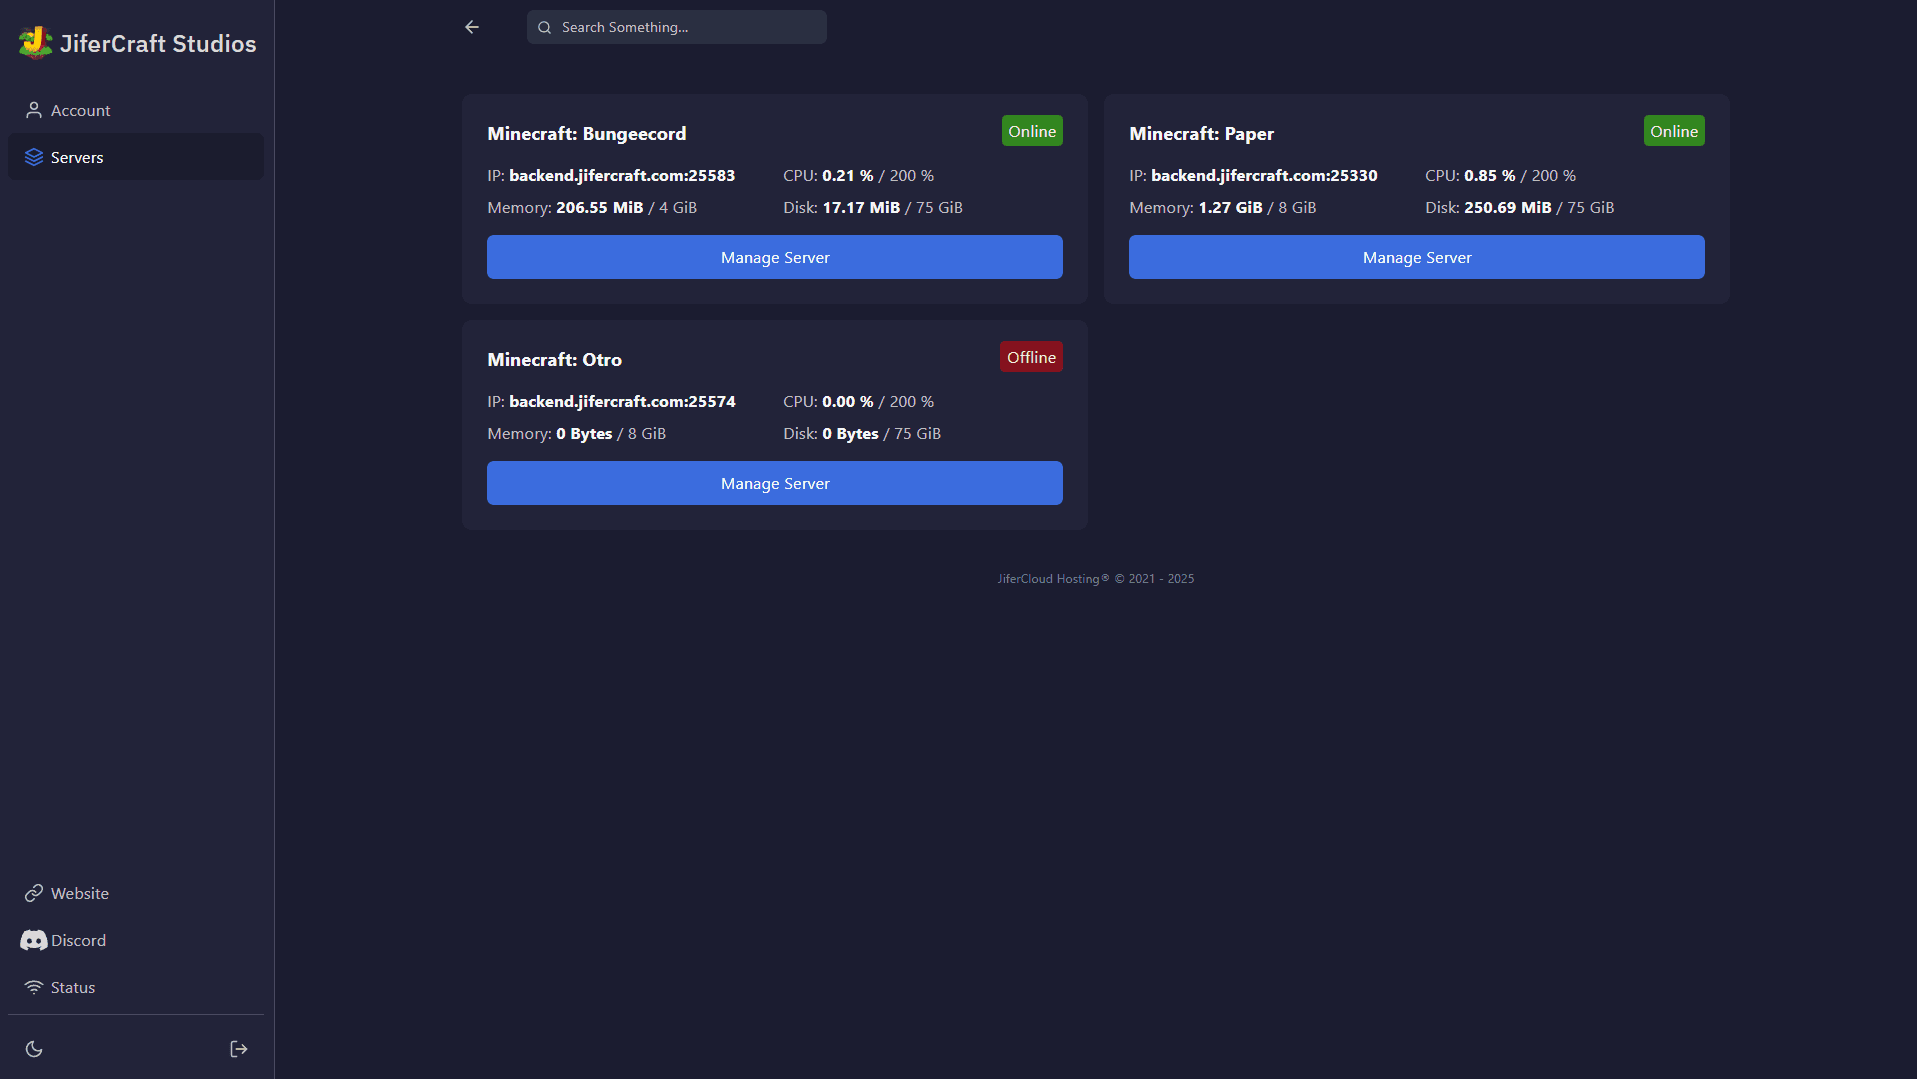Toggle dark mode with moon icon
The image size is (1917, 1079).
click(x=34, y=1049)
